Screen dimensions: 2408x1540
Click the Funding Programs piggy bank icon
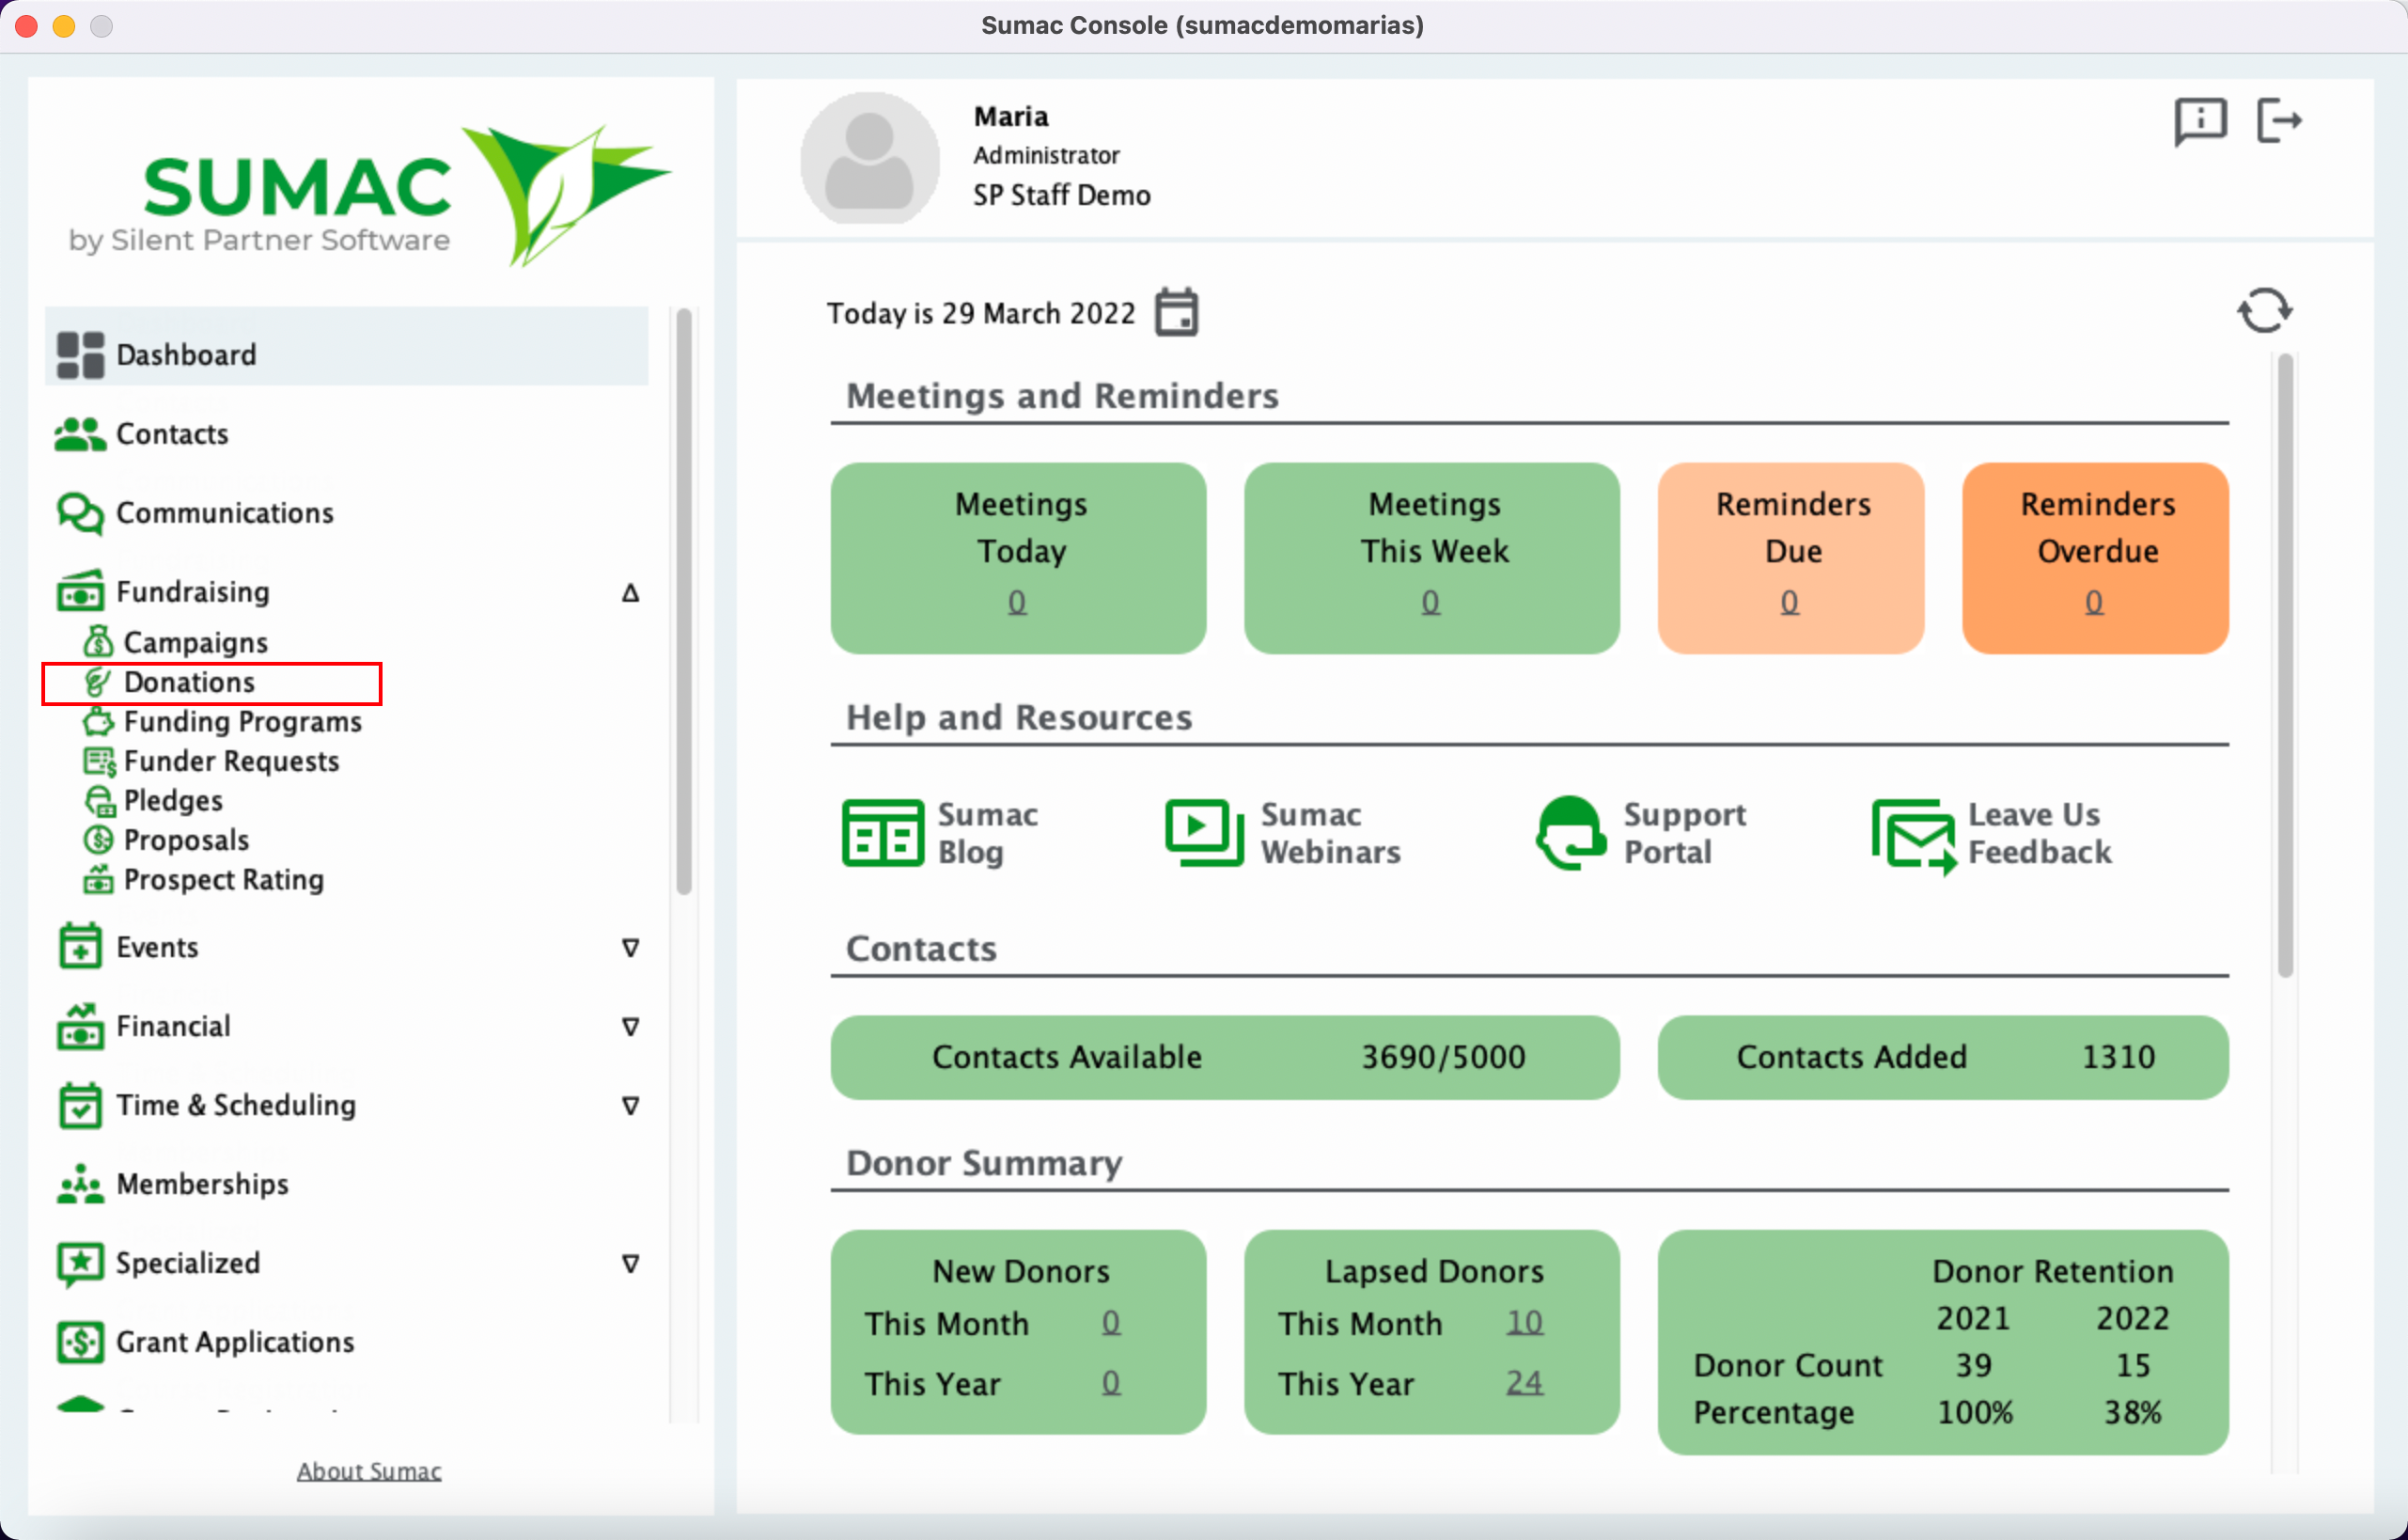[98, 721]
